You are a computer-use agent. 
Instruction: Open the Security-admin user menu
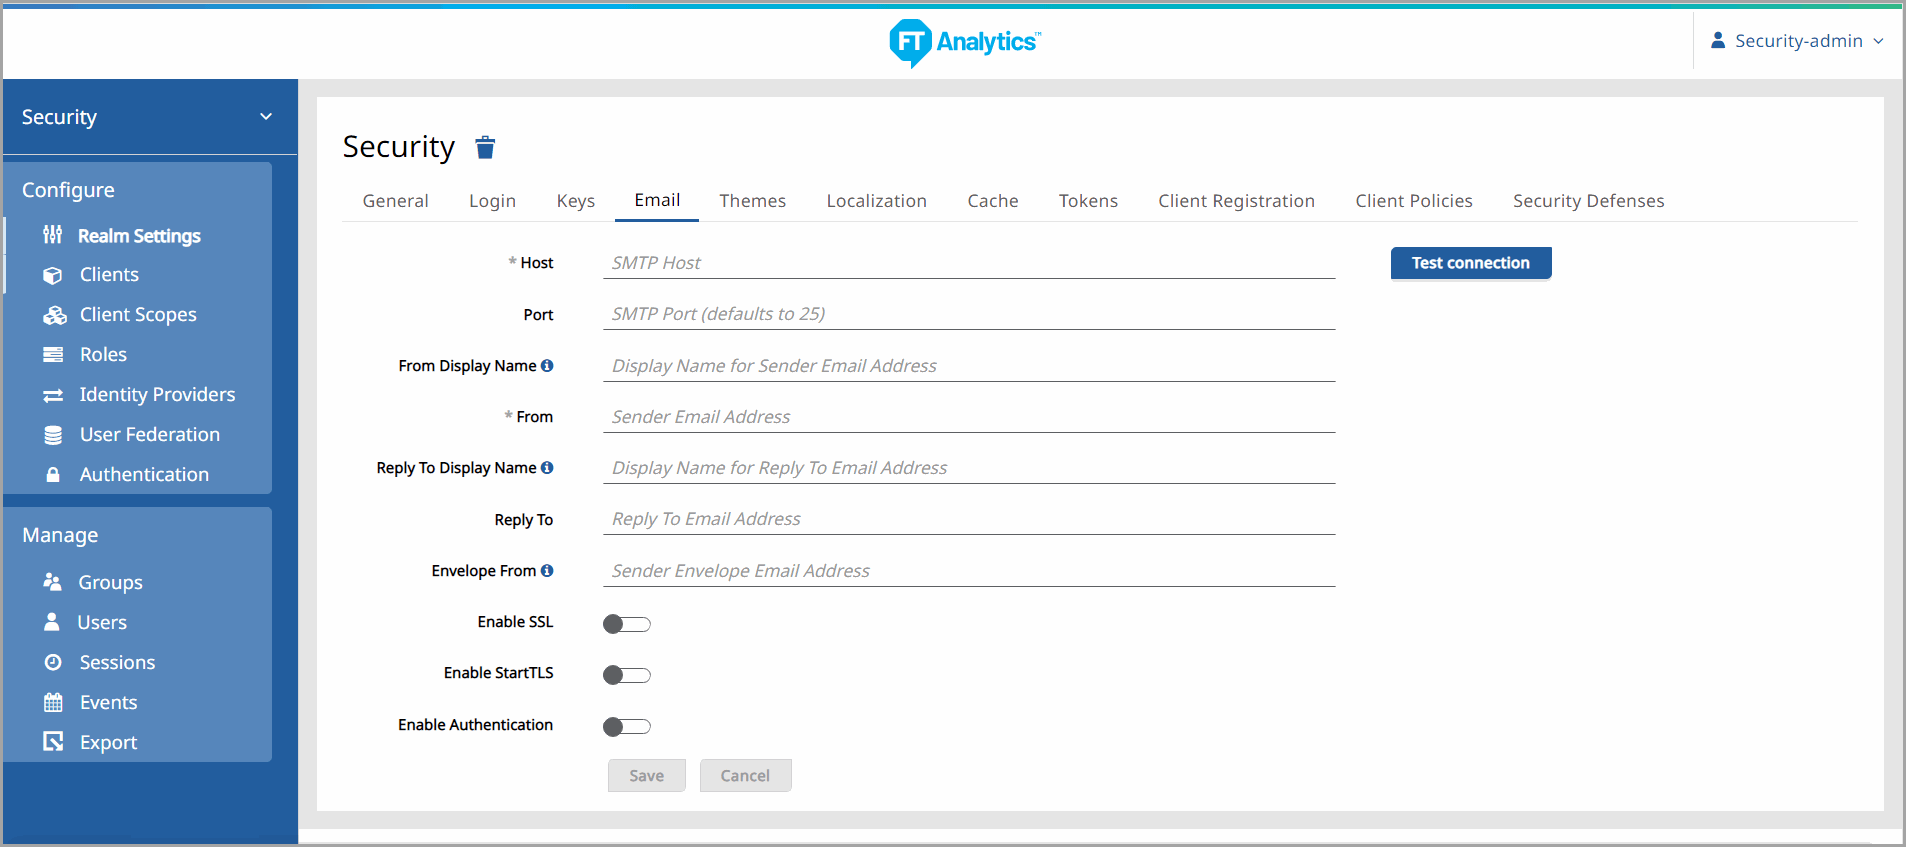1797,41
